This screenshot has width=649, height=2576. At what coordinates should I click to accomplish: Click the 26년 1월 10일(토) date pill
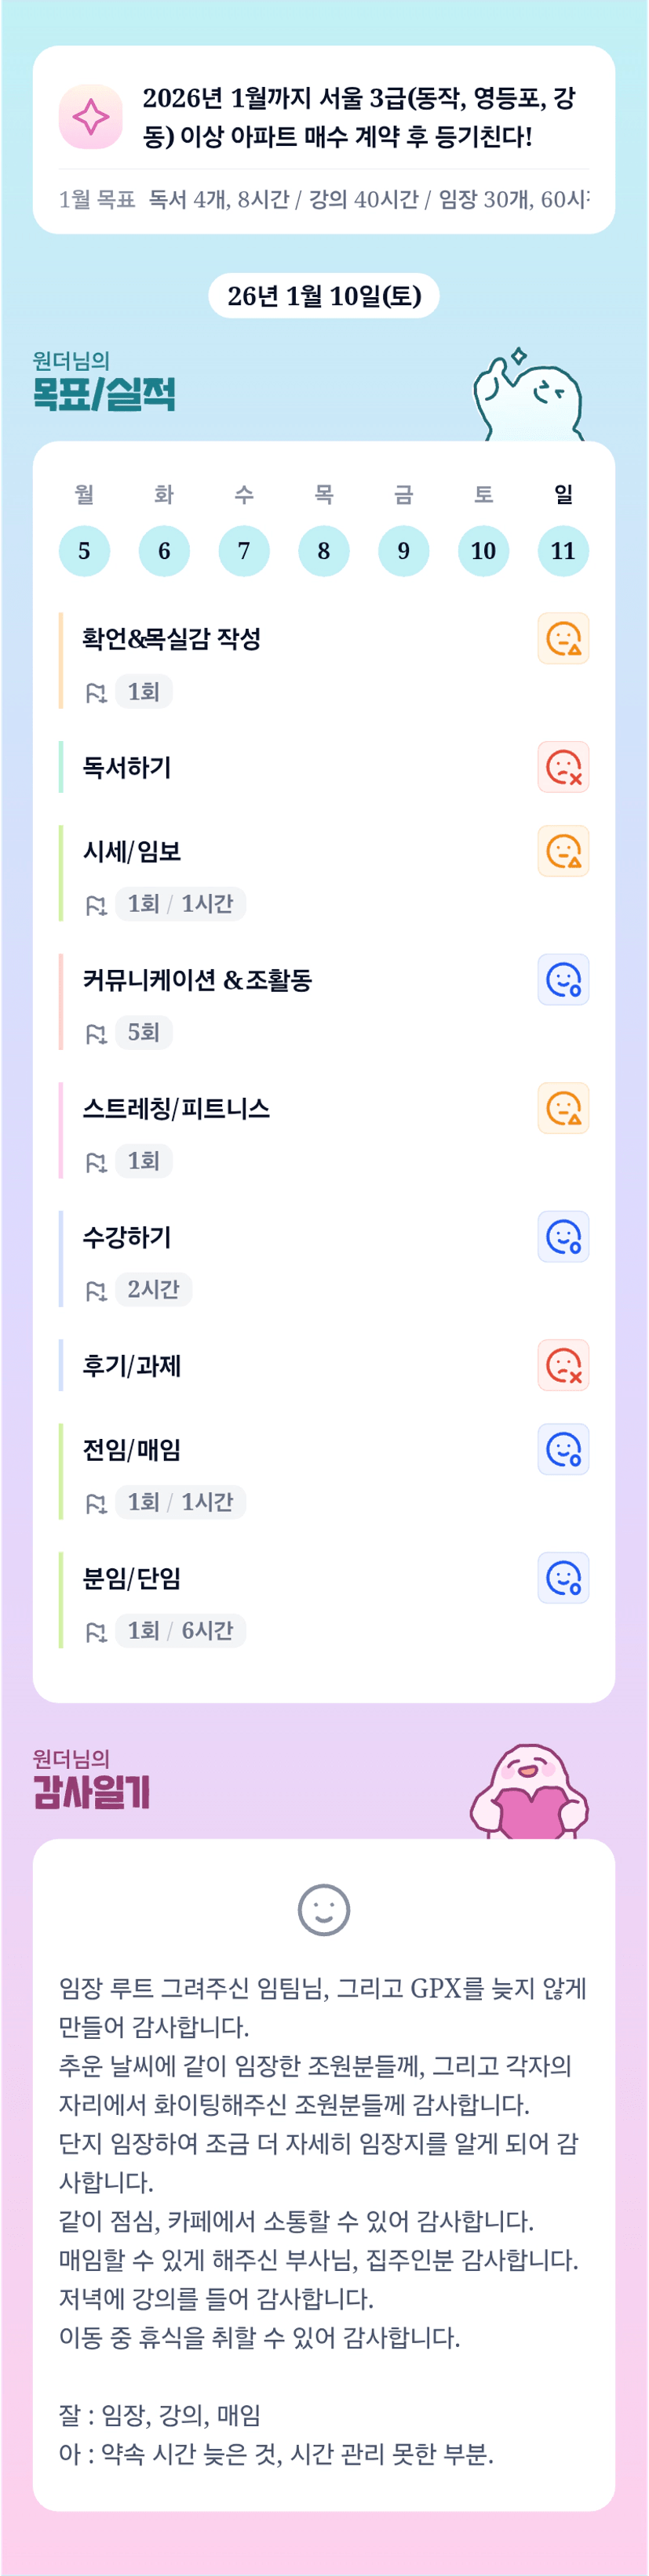coord(324,296)
